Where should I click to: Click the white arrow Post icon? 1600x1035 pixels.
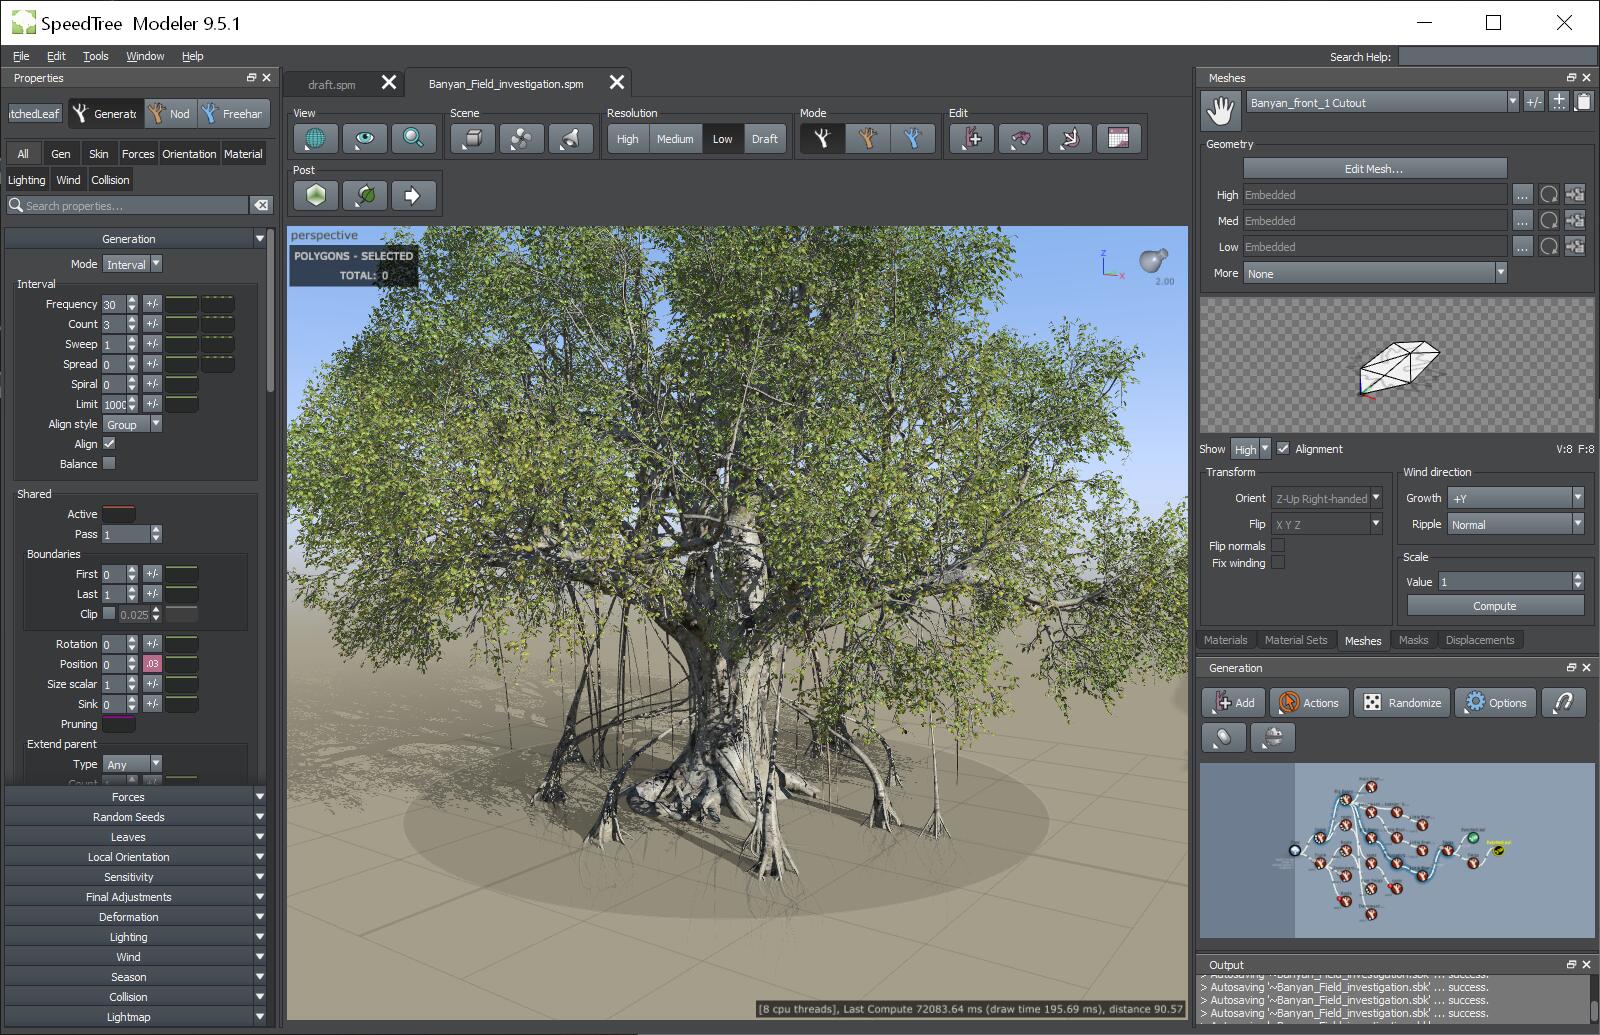click(413, 196)
